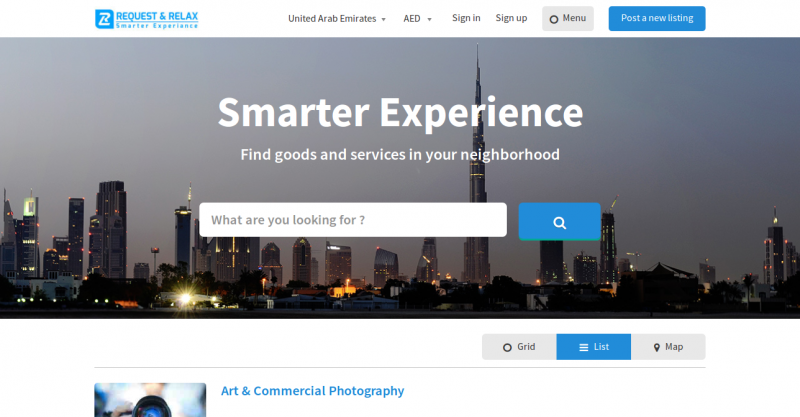Image resolution: width=800 pixels, height=417 pixels.
Task: Switch to List view
Action: point(593,347)
